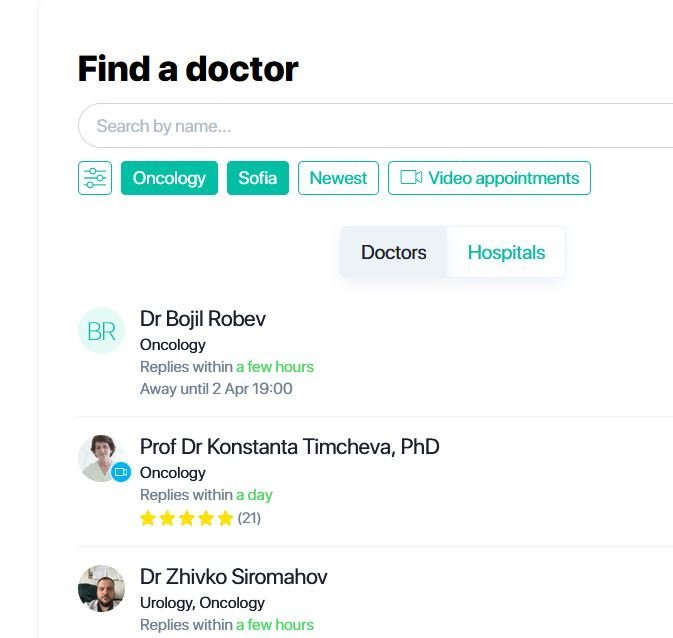The image size is (673, 638).
Task: Open Prof Dr Konstanta Timcheva, PhD profile
Action: coord(289,446)
